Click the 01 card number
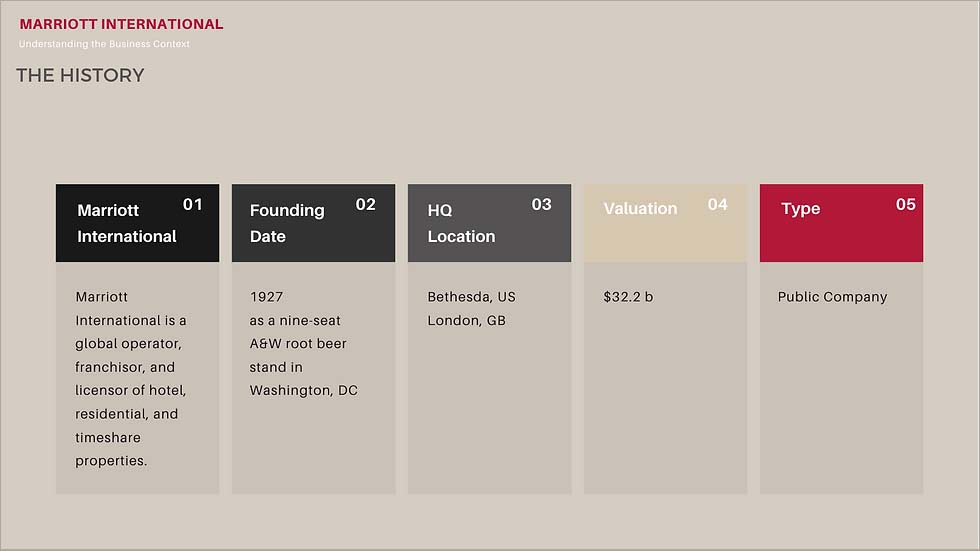 192,204
